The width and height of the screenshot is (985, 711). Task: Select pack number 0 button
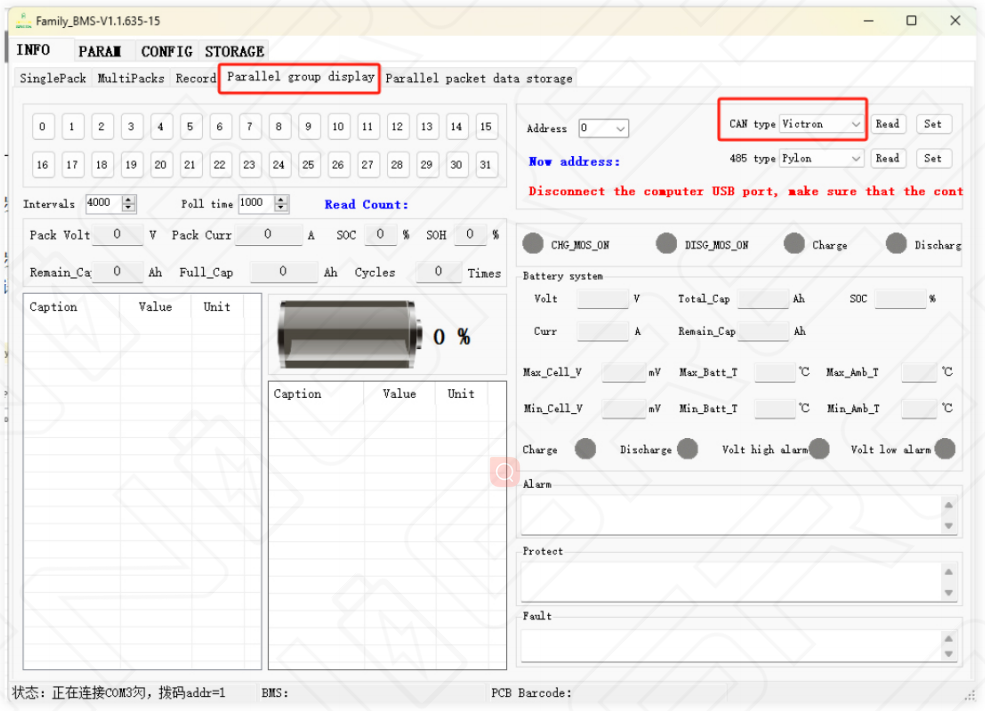click(x=42, y=127)
